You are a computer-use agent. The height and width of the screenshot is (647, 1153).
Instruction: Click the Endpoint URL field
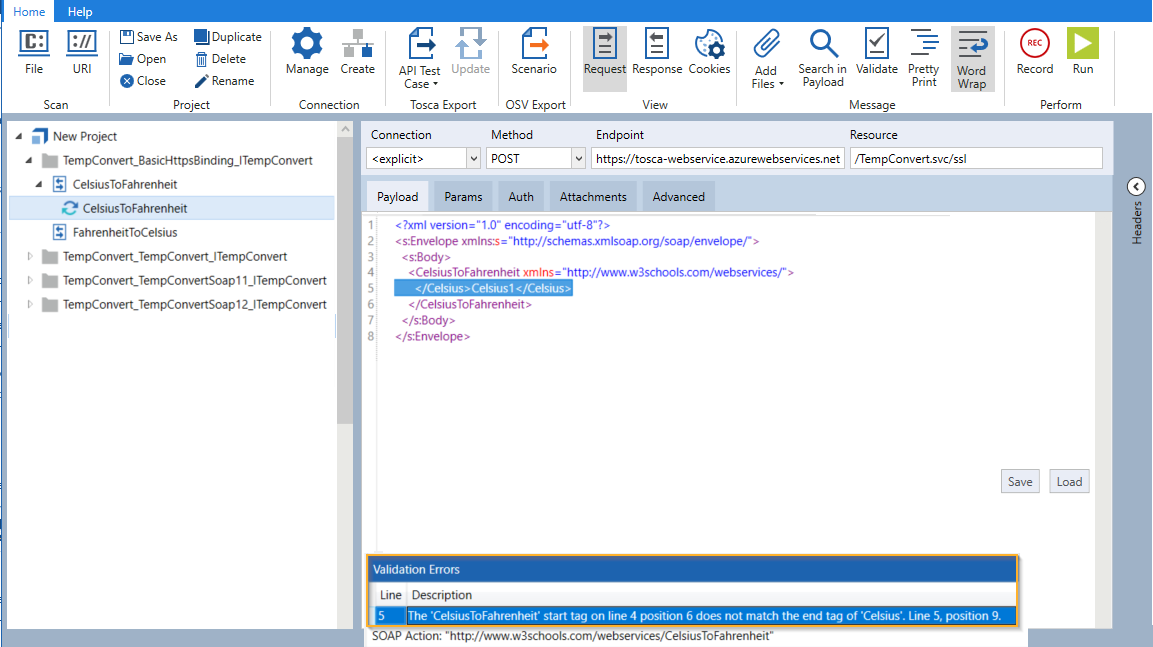(717, 158)
